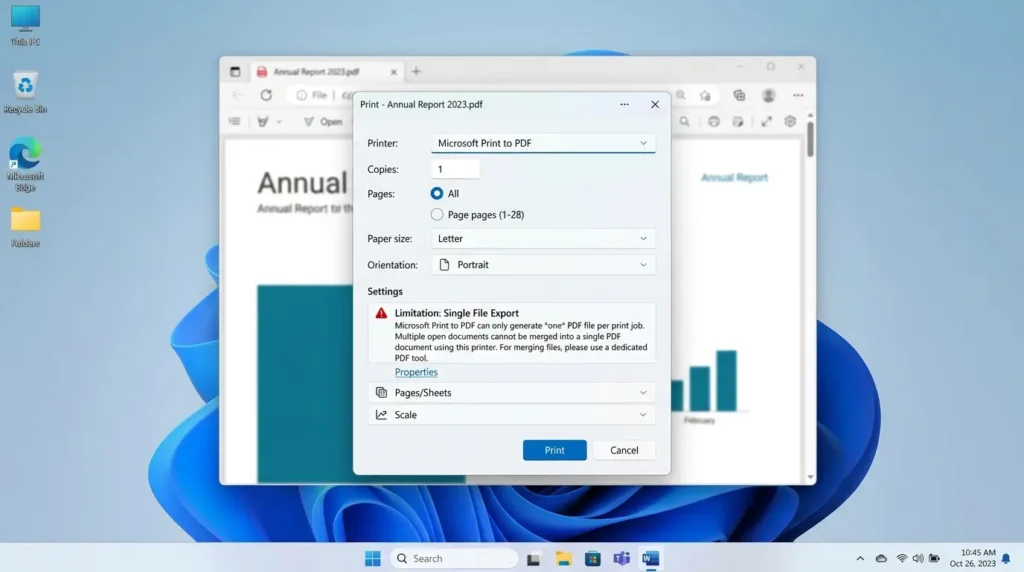Open the clock showing 10:45 AM
The height and width of the screenshot is (572, 1024).
point(972,558)
